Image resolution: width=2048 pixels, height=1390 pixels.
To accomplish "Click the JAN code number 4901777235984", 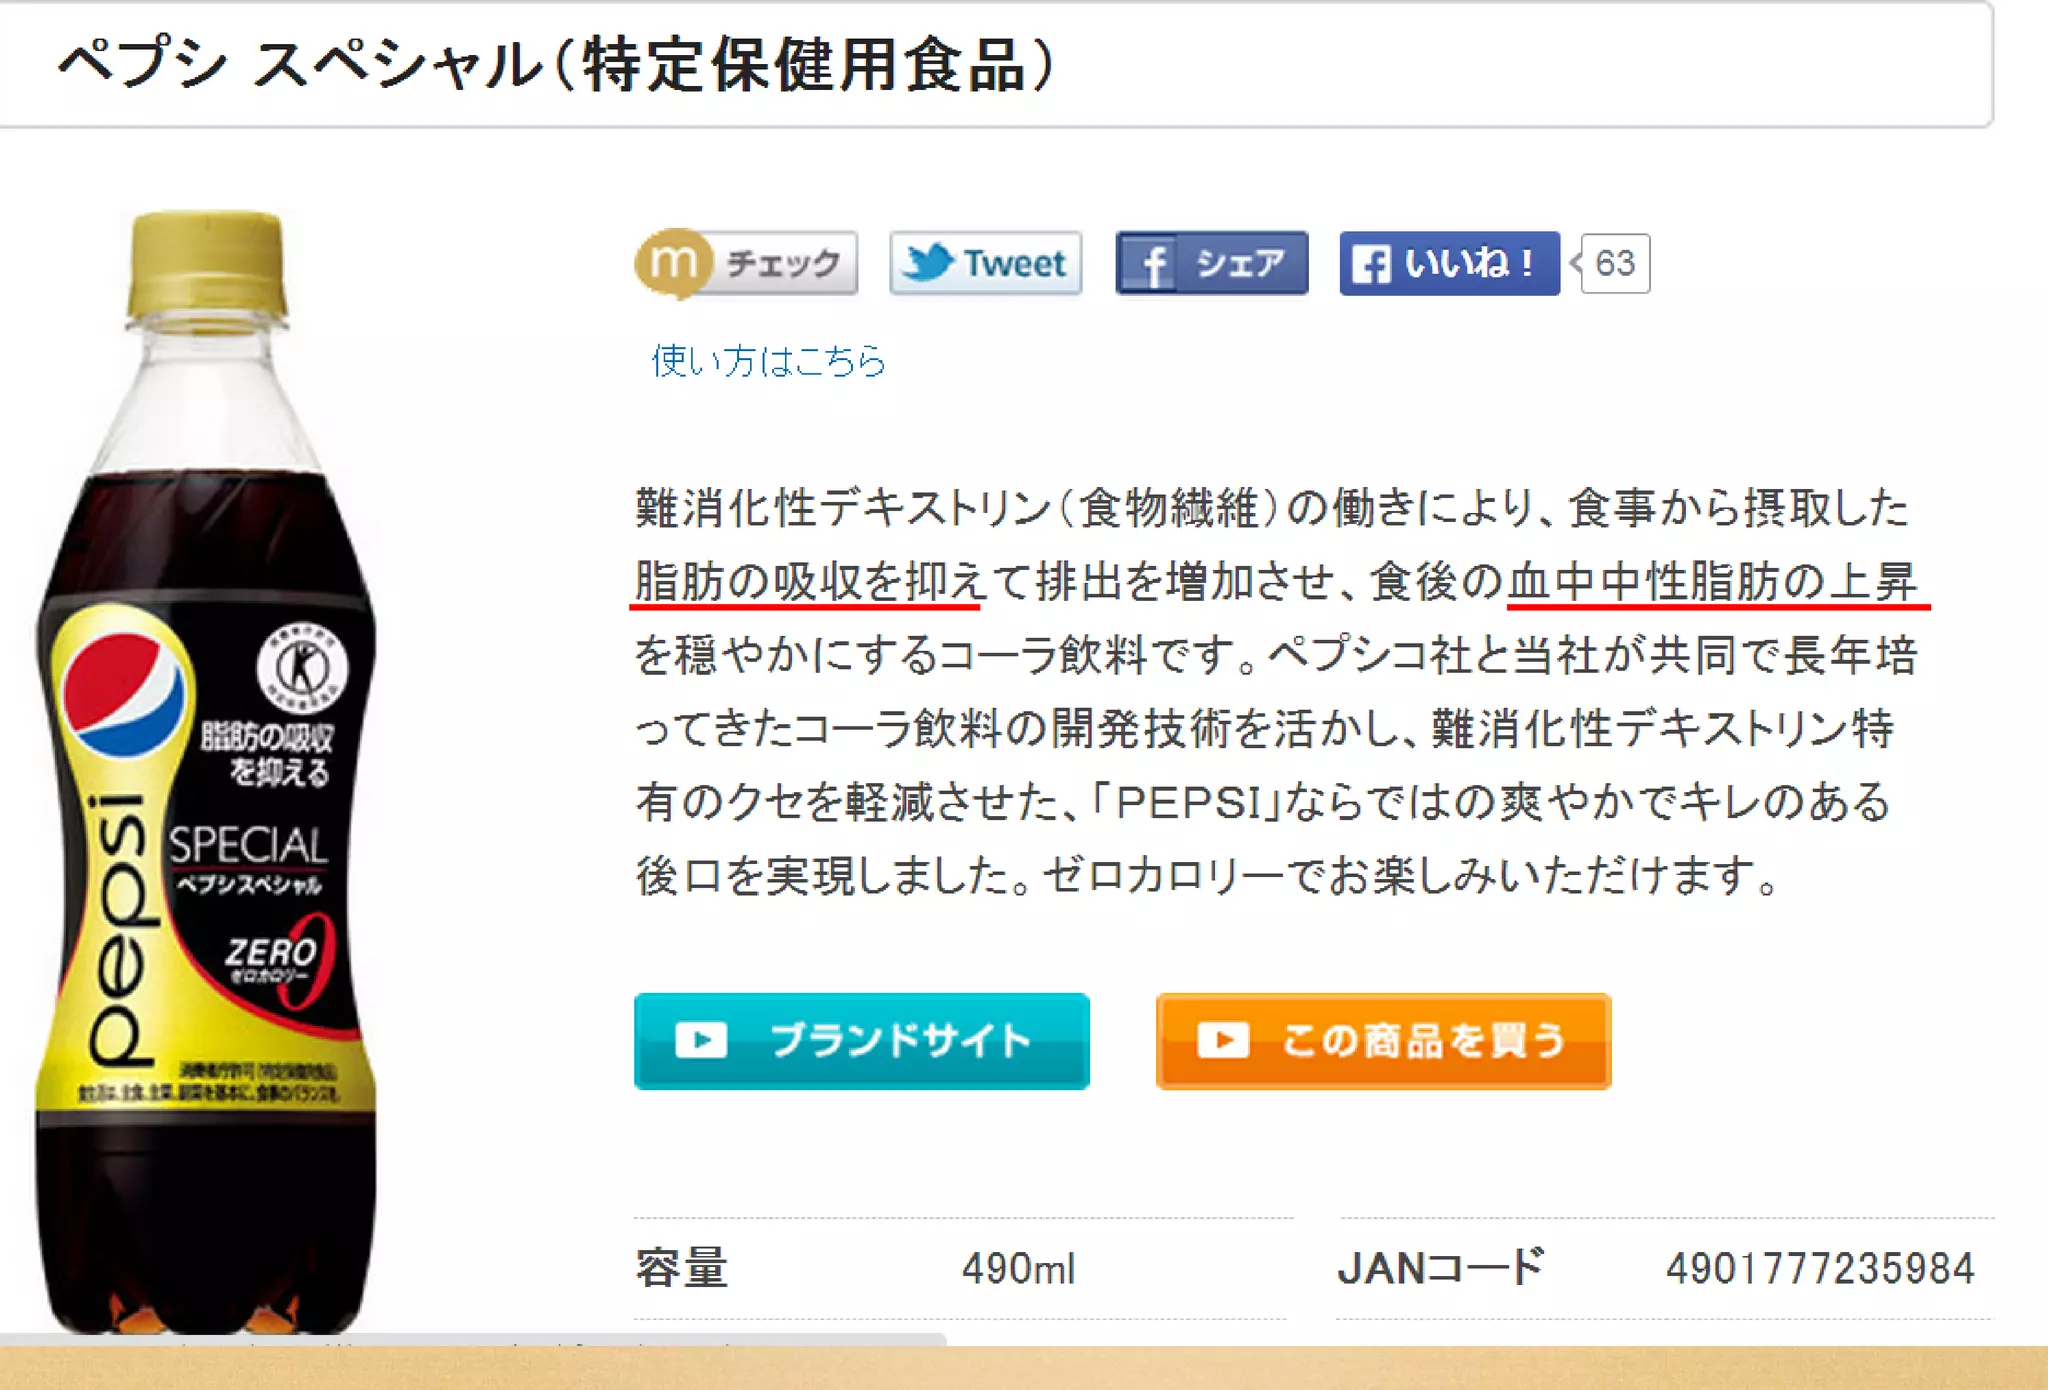I will click(1820, 1269).
